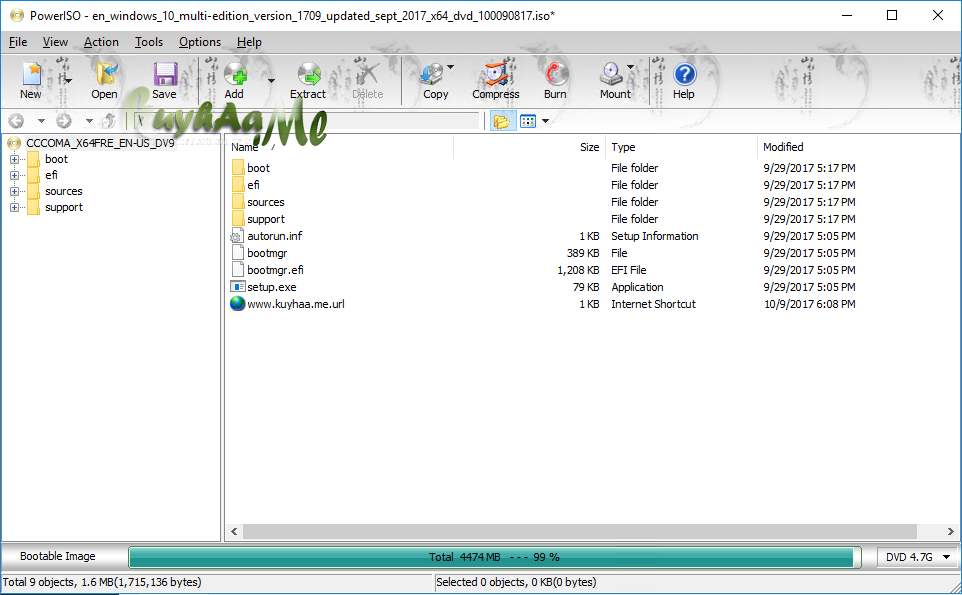
Task: Open the Add button dropdown arrow
Action: 271,80
